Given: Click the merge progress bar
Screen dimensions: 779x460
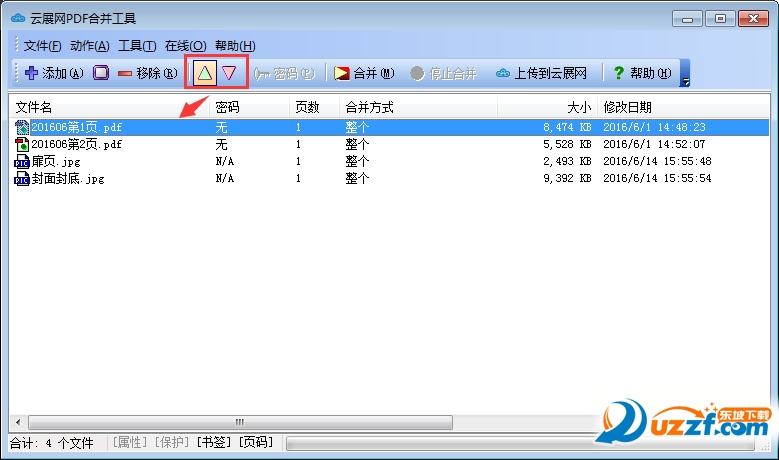Looking at the screenshot, I should (520, 443).
